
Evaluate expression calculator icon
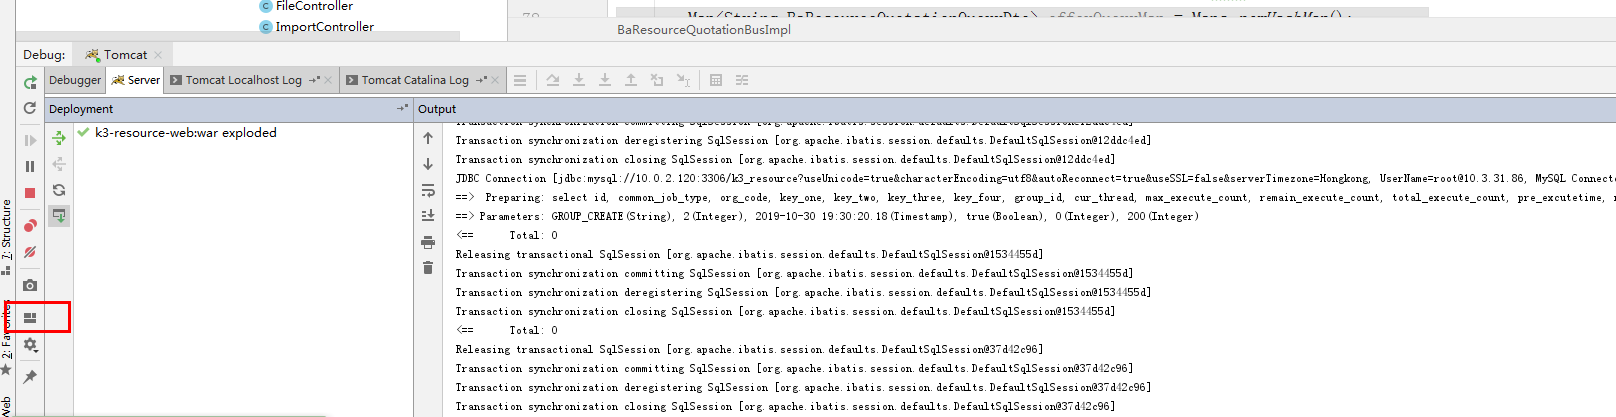point(715,80)
